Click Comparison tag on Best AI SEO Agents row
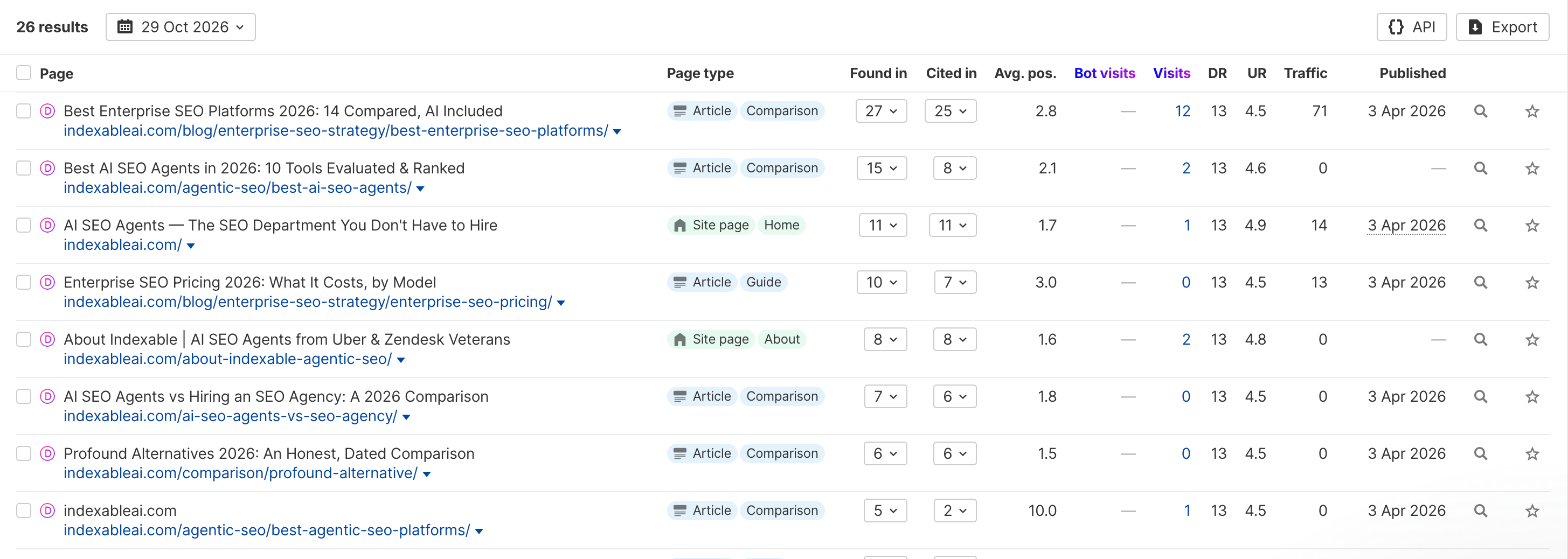 coord(783,168)
